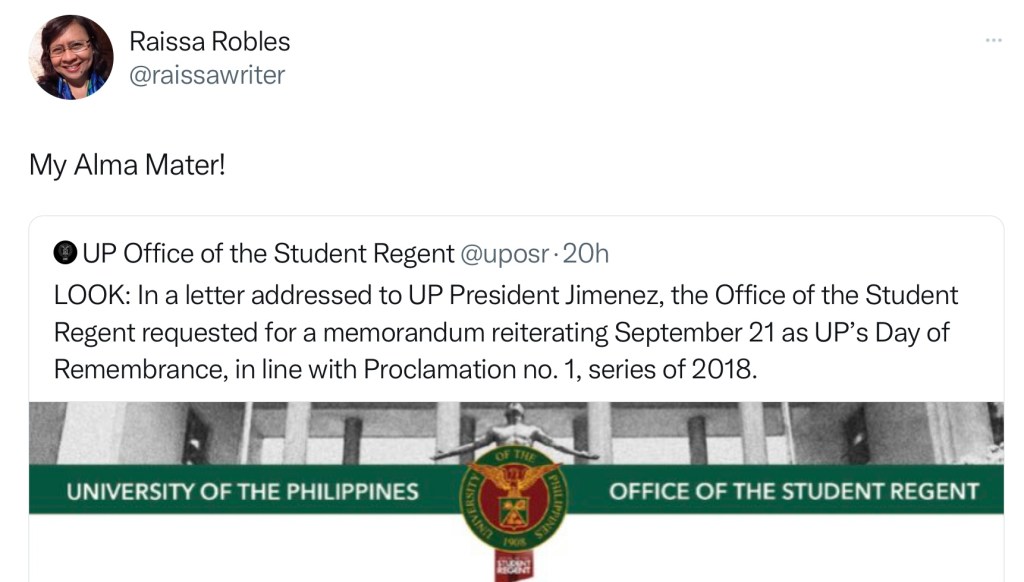This screenshot has height=582, width=1024.
Task: Open the Raissa Robles display name link
Action: (210, 42)
